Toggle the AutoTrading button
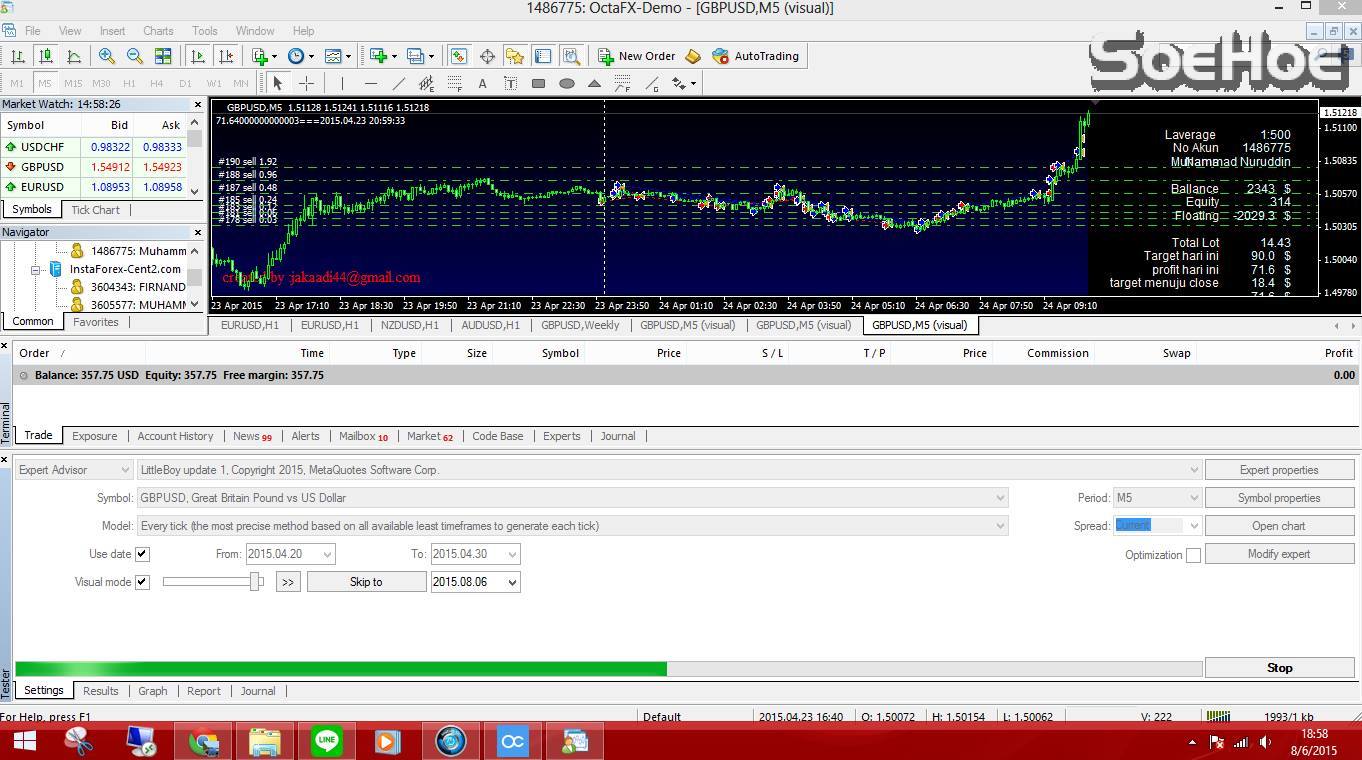This screenshot has height=760, width=1362. click(x=755, y=56)
